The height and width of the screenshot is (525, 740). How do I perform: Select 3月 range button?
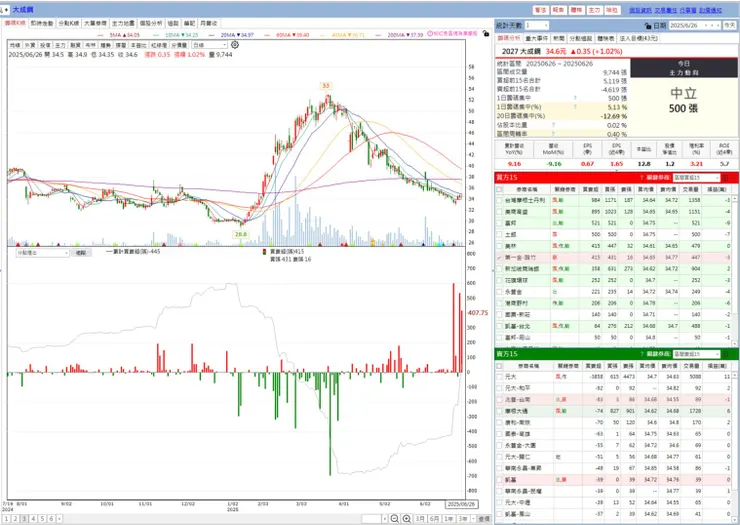tap(420, 518)
